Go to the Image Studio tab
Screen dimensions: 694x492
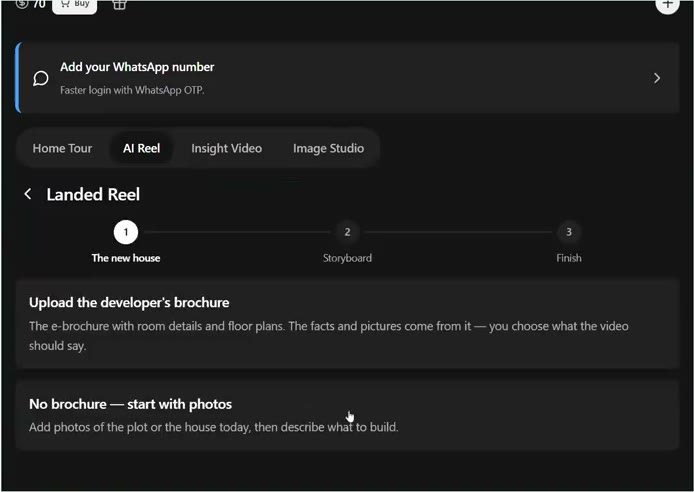(328, 148)
